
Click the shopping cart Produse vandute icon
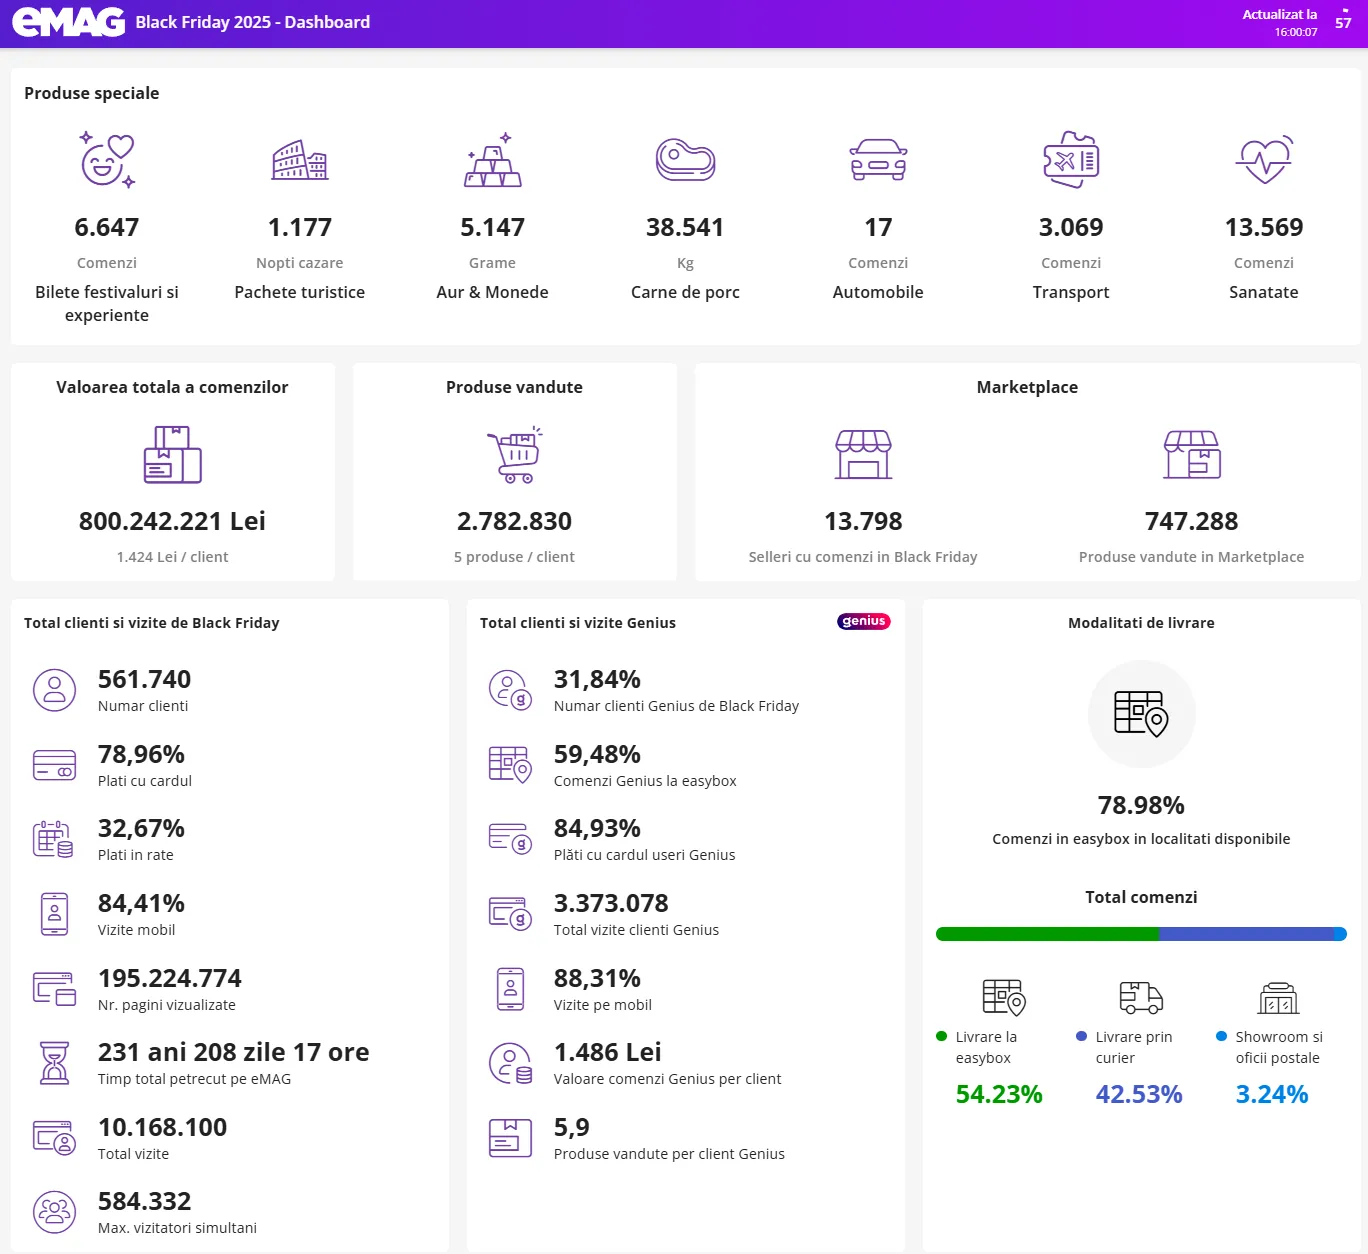coord(514,455)
